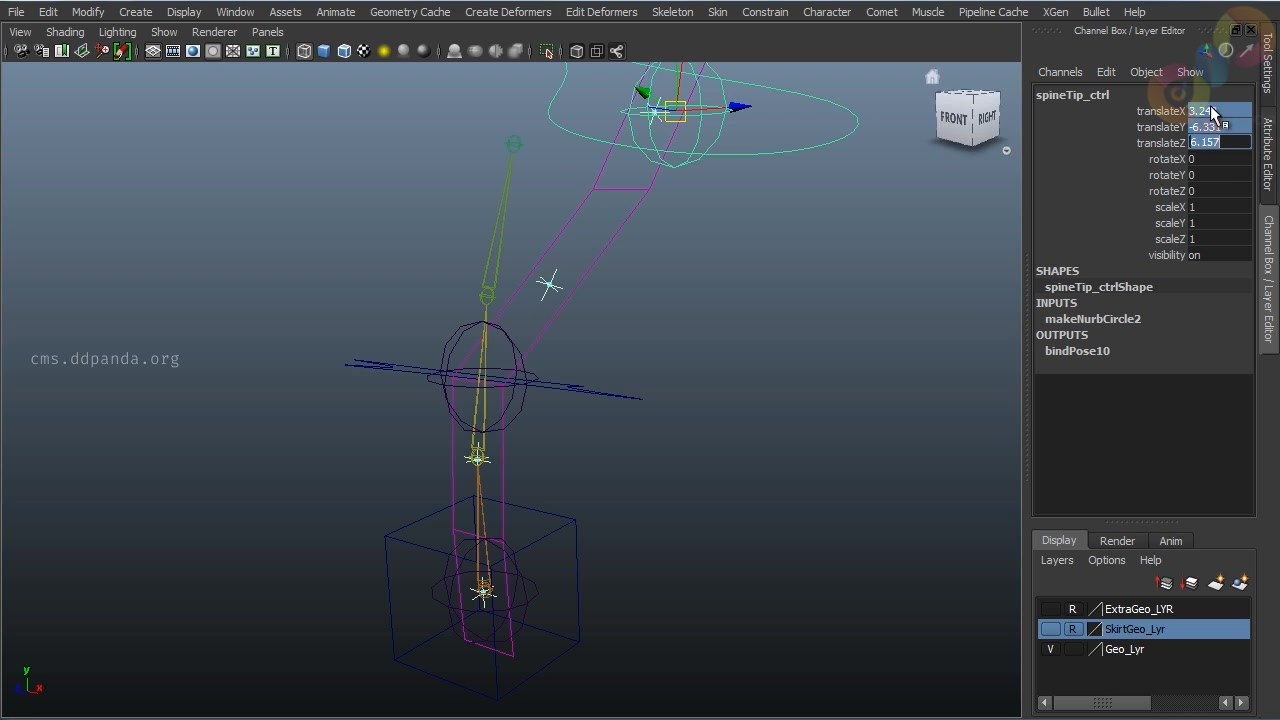Toggle the Grease Pencil icon
Image resolution: width=1280 pixels, height=720 pixels.
(x=122, y=51)
